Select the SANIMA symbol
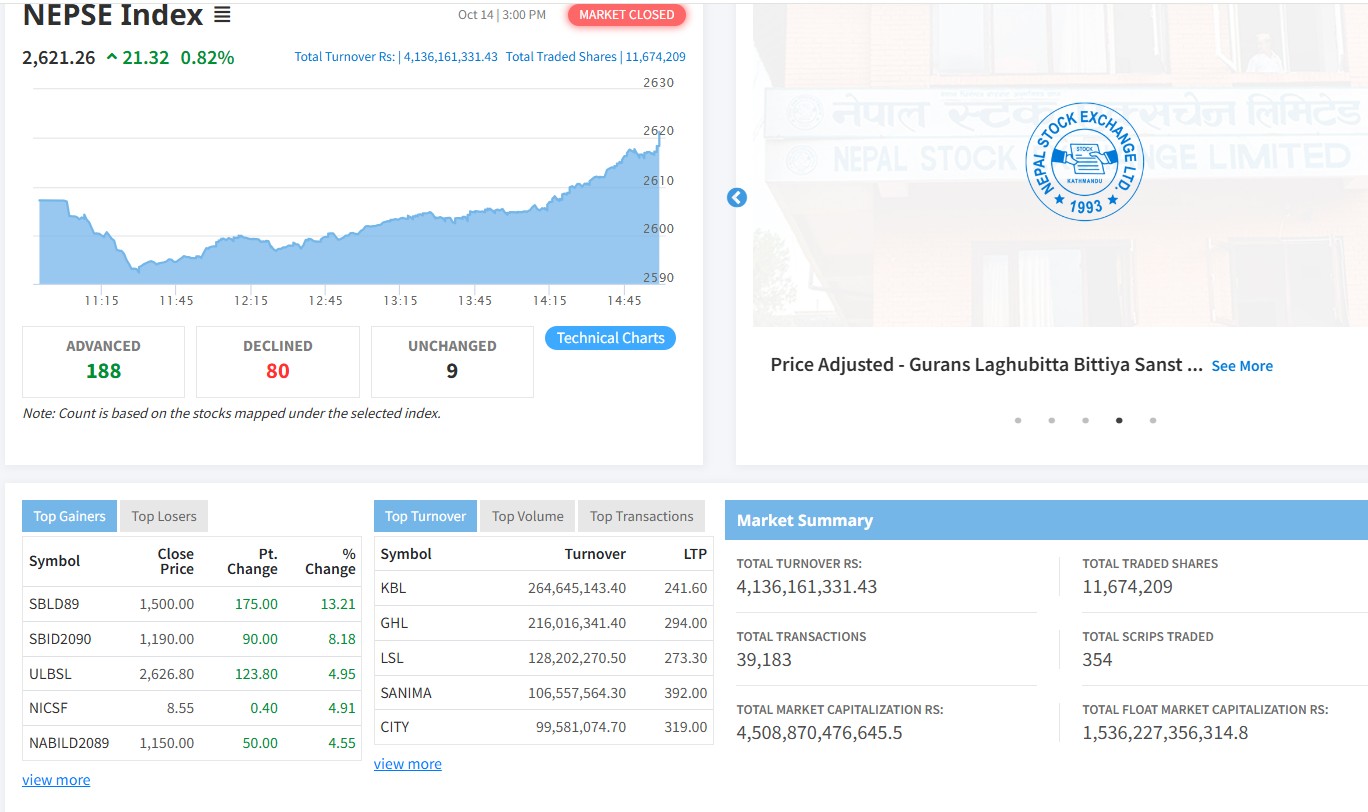This screenshot has width=1368, height=812. point(406,693)
